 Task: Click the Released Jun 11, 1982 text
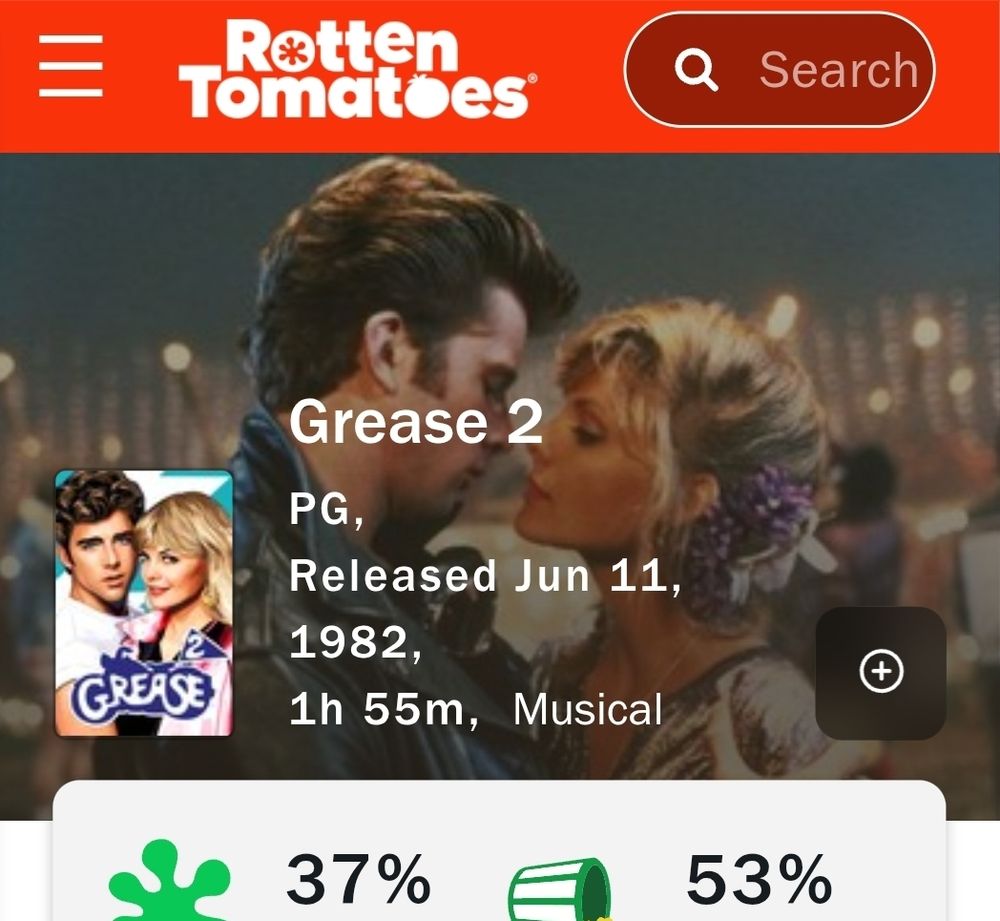(485, 609)
